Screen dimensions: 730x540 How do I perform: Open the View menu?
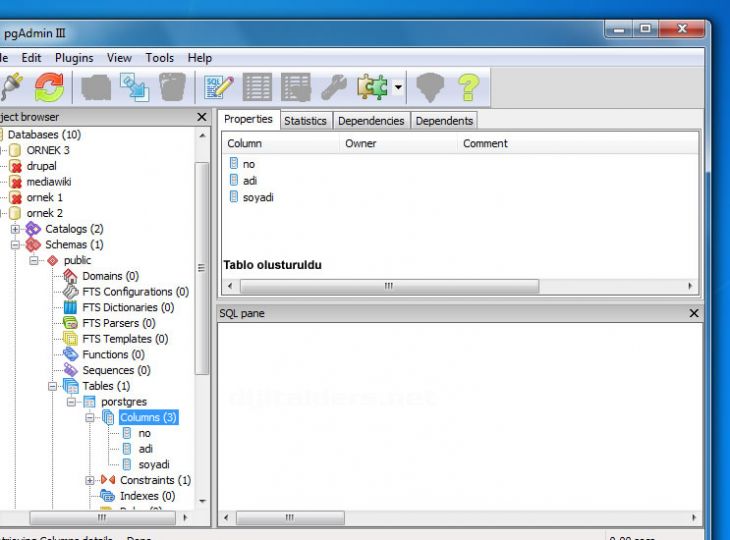pyautogui.click(x=119, y=58)
